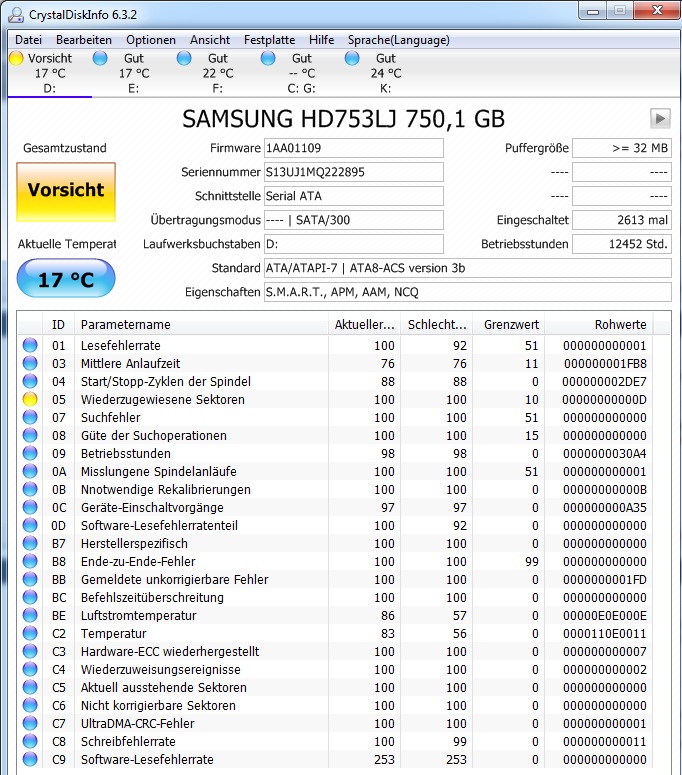This screenshot has width=682, height=775.
Task: Open the Festplatte menu
Action: 269,40
